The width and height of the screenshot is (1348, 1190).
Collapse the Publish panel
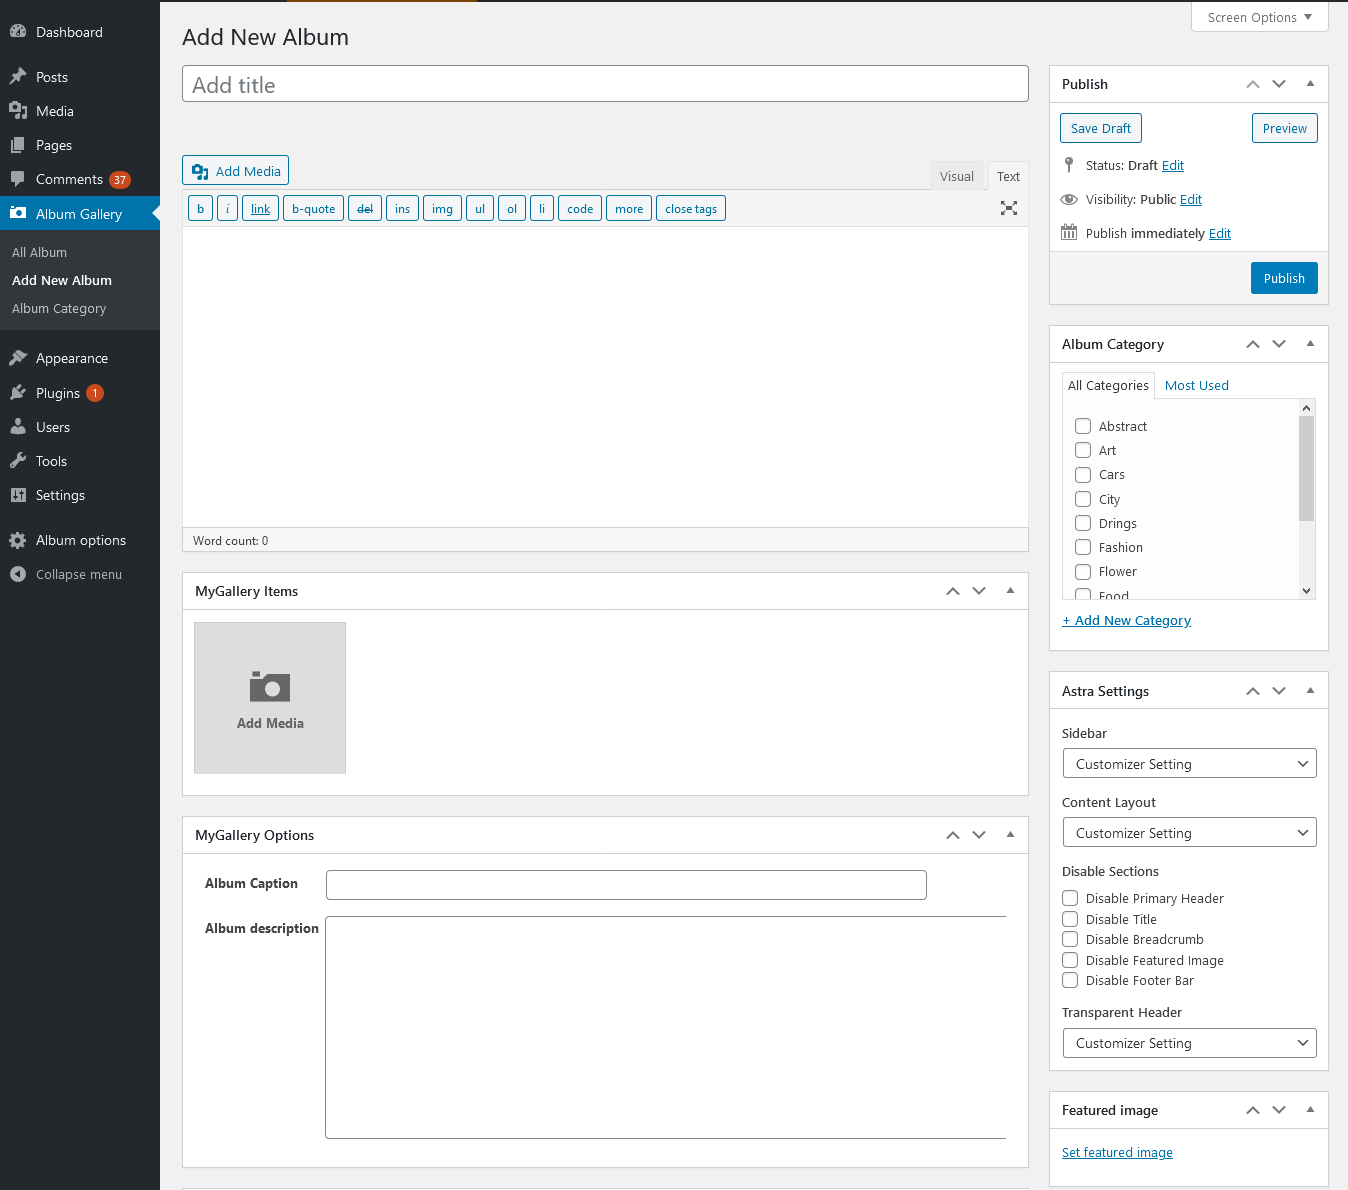coord(1310,84)
